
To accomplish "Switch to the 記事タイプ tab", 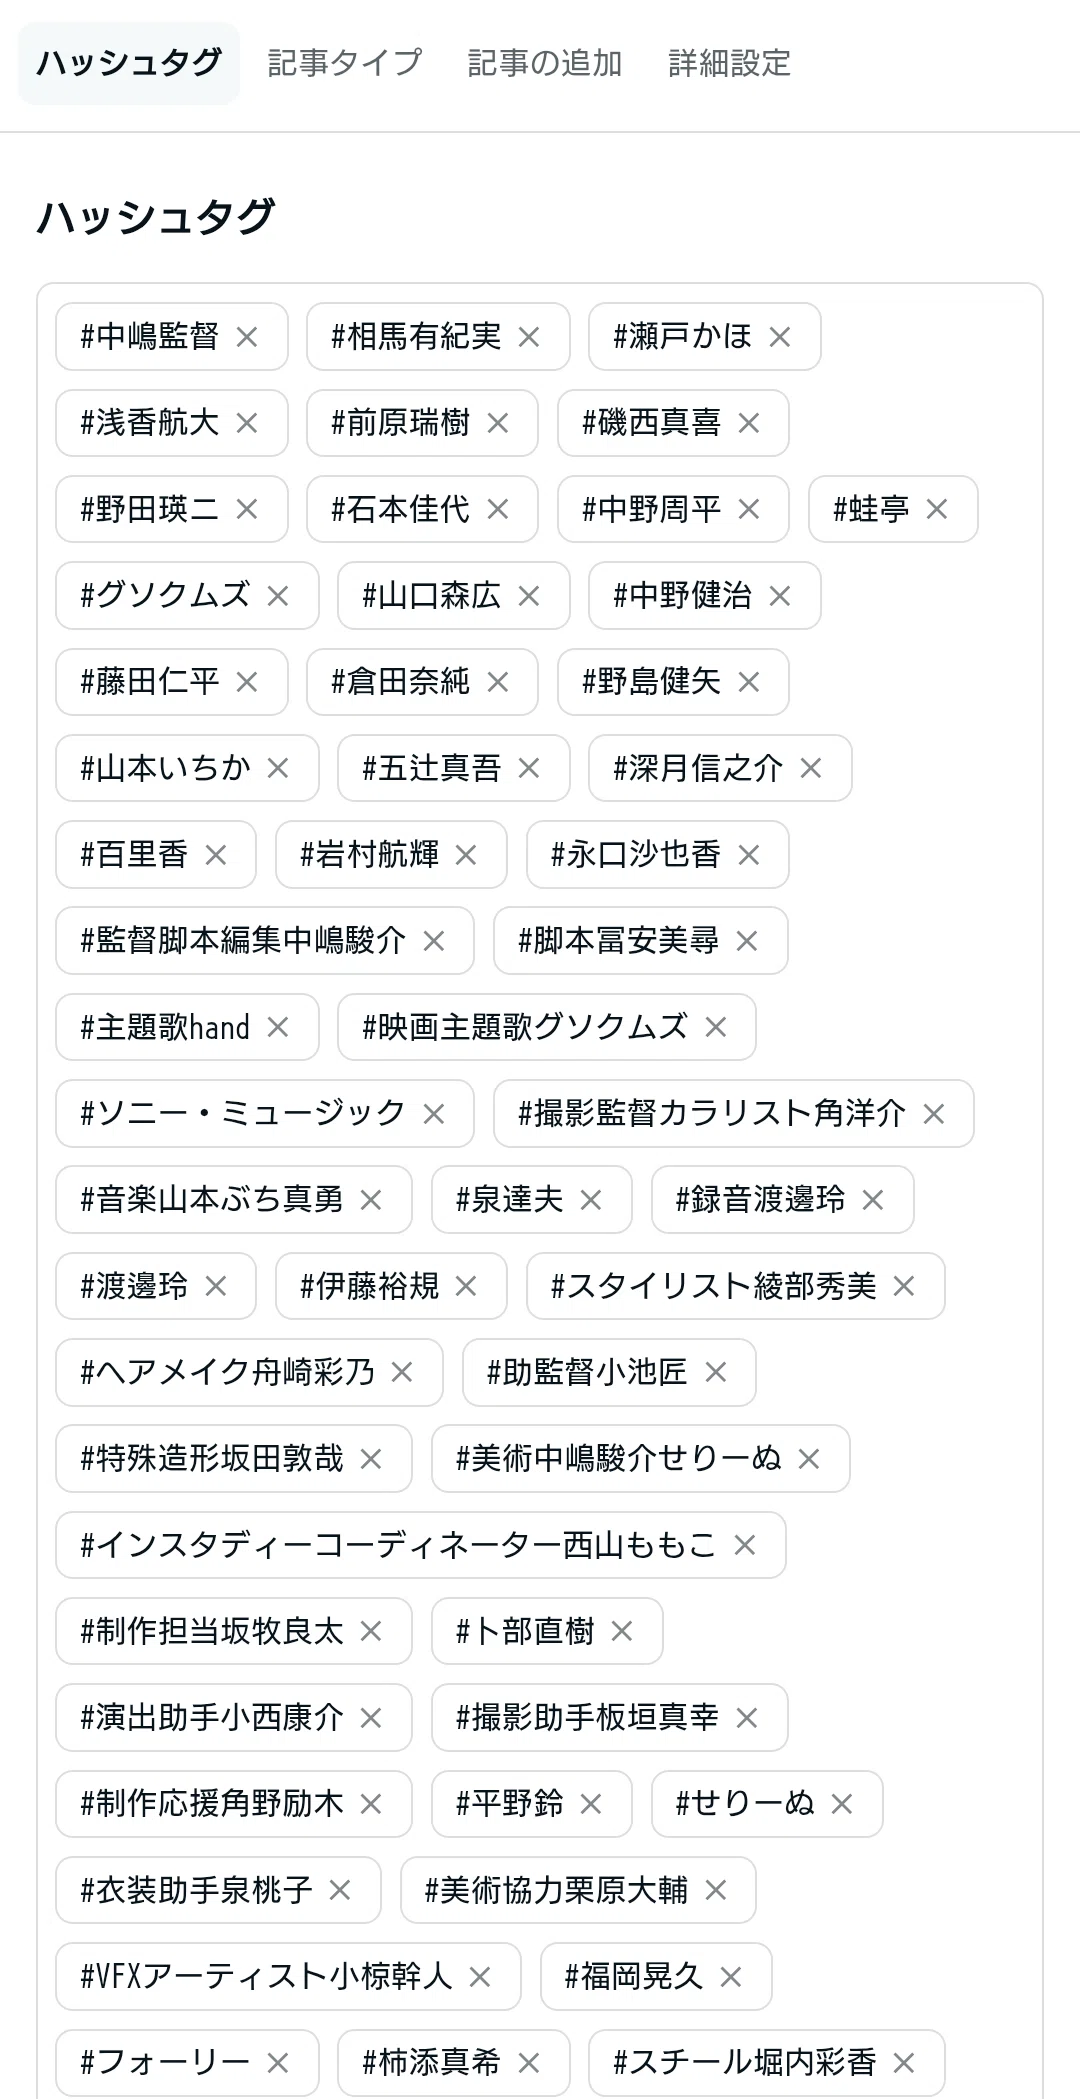I will 345,63.
